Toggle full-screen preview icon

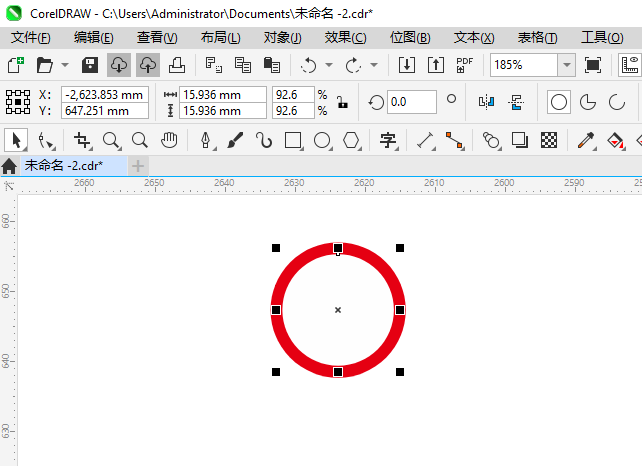(592, 65)
